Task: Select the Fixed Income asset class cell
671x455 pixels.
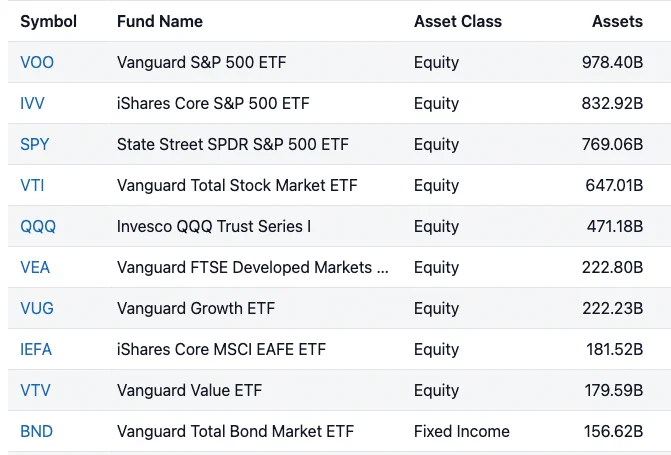Action: pyautogui.click(x=461, y=431)
